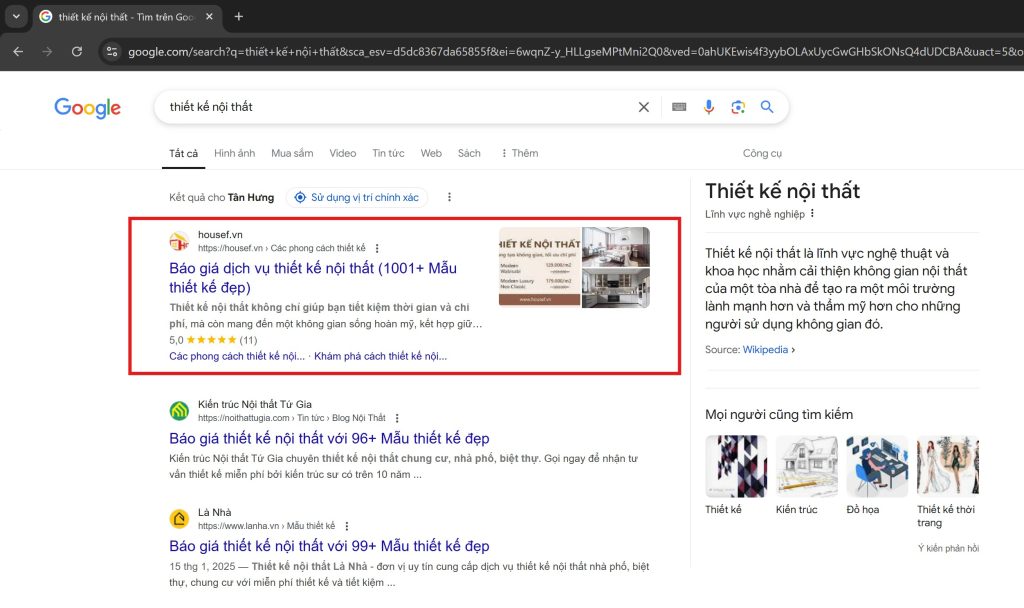Open the browser tab search dropdown arrow
This screenshot has height=608, width=1024.
[16, 16]
